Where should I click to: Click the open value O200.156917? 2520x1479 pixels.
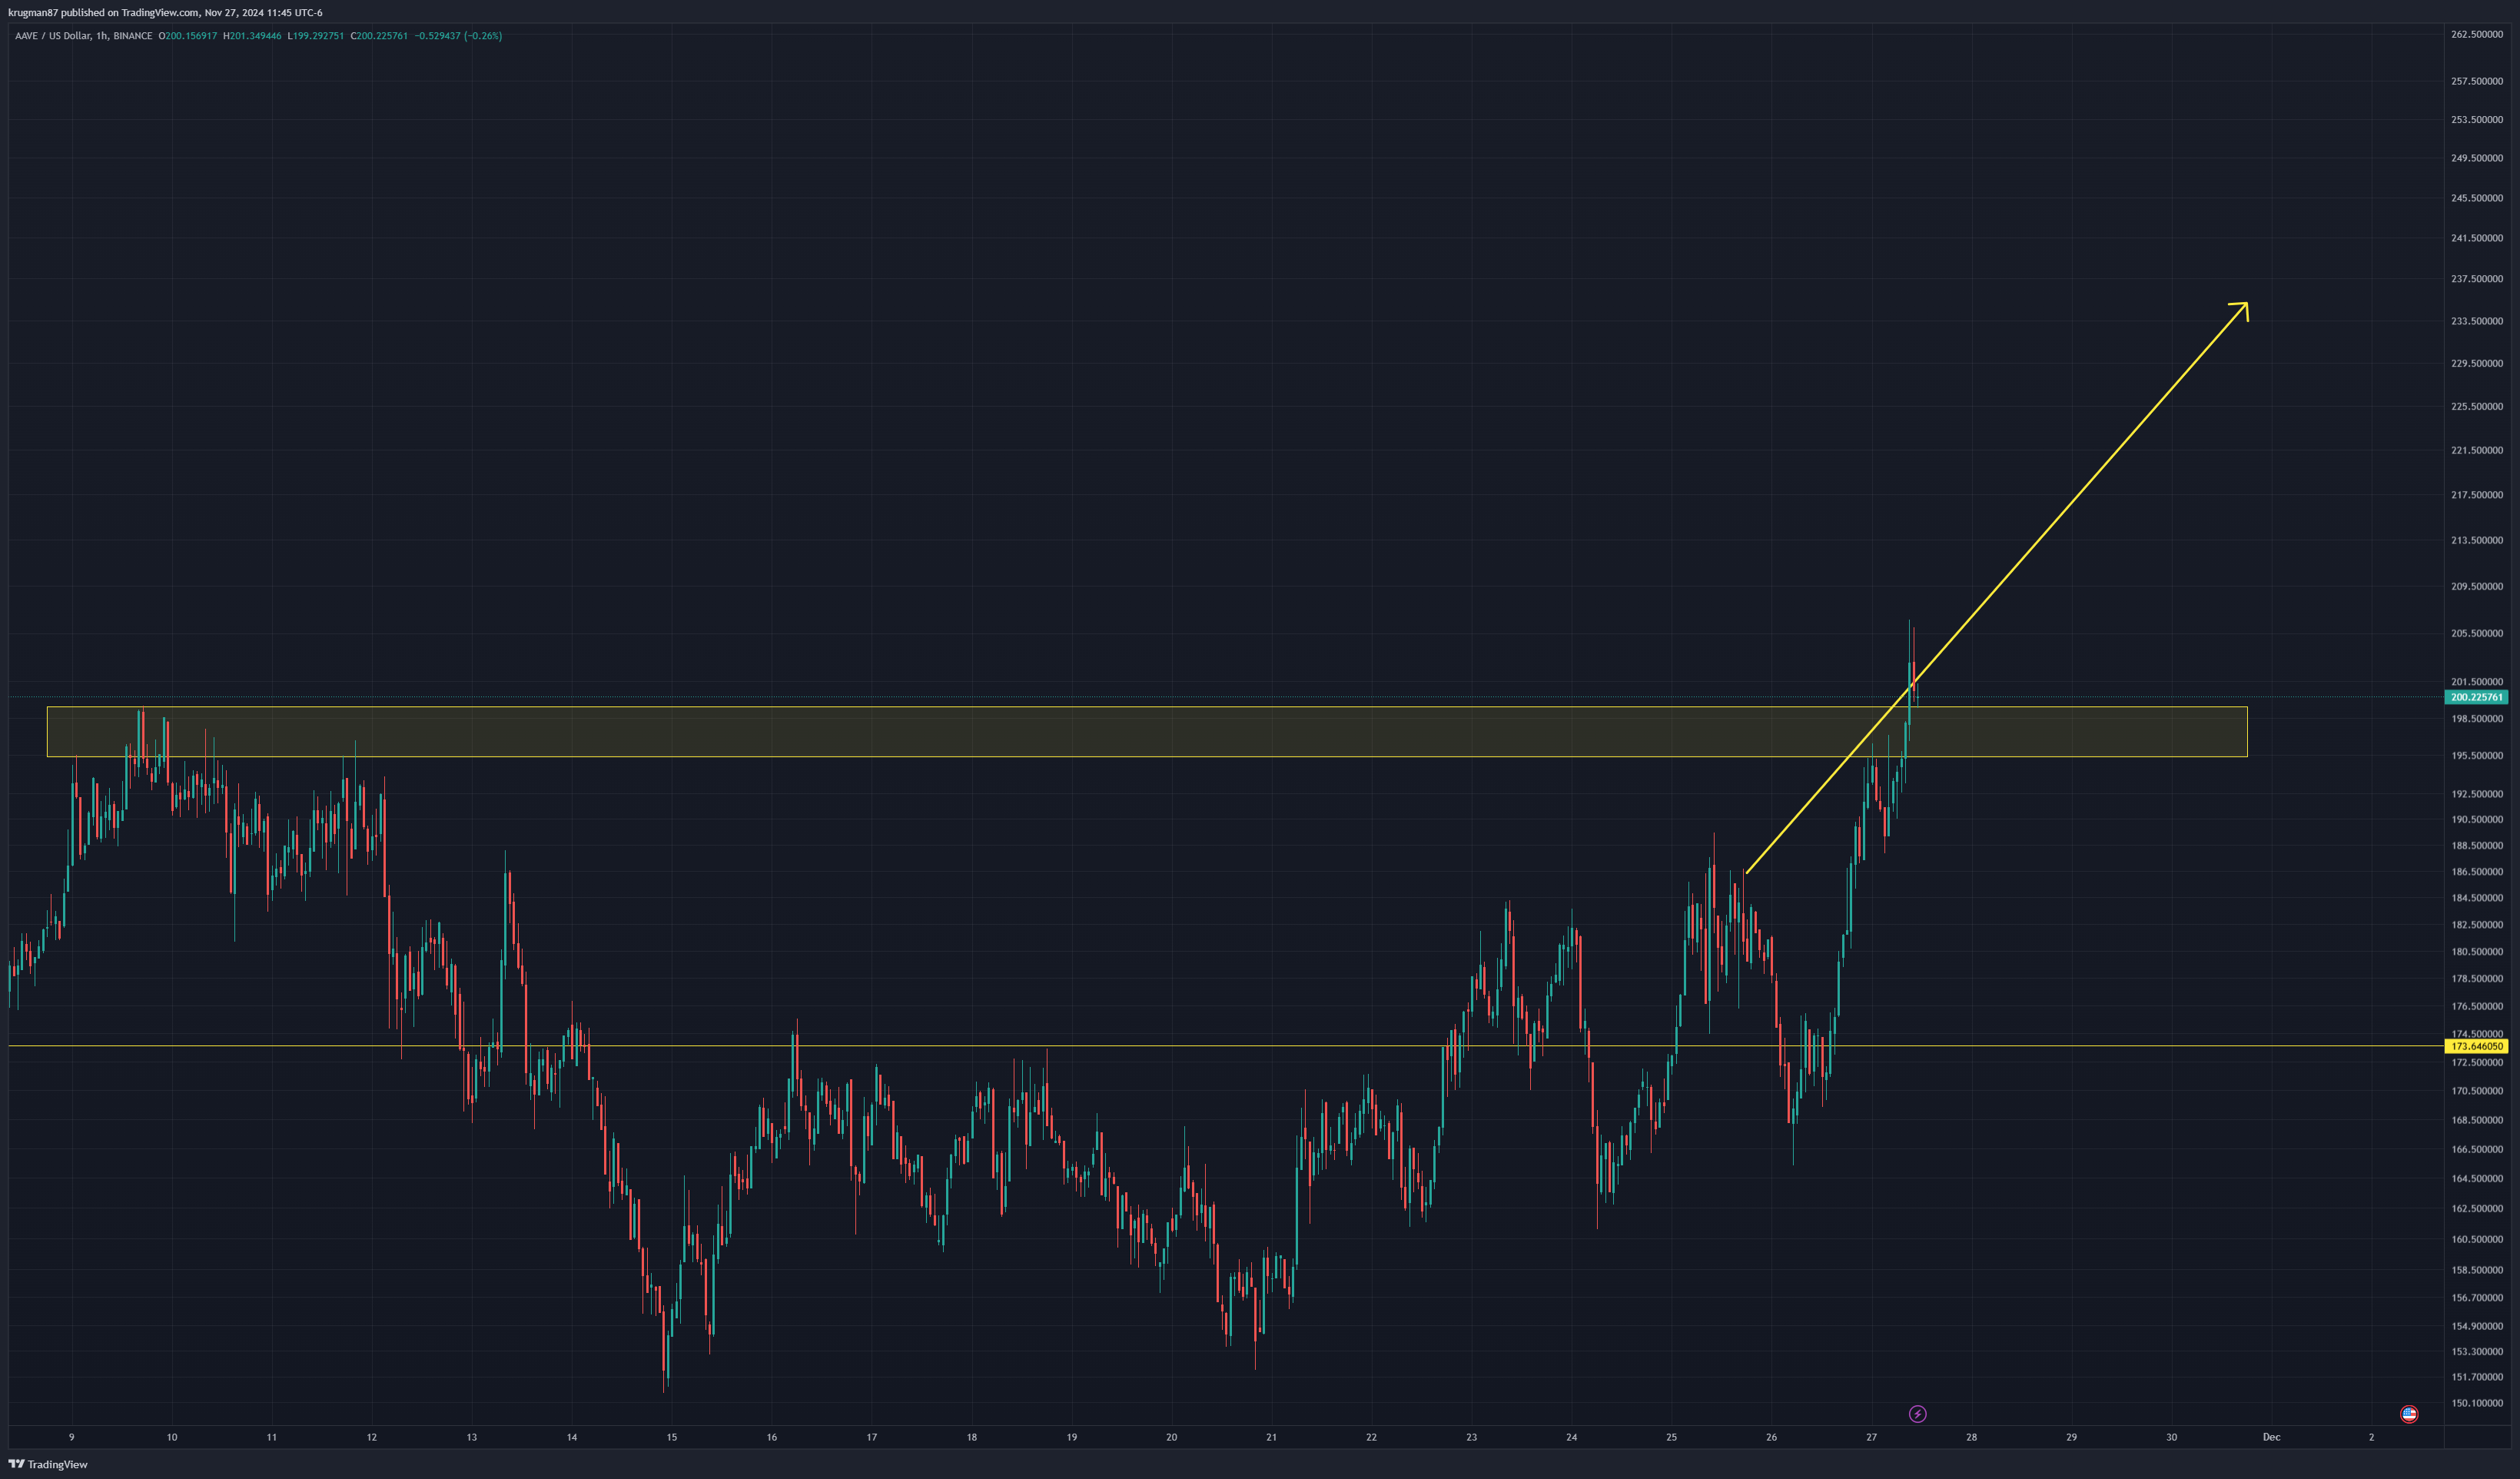coord(188,36)
